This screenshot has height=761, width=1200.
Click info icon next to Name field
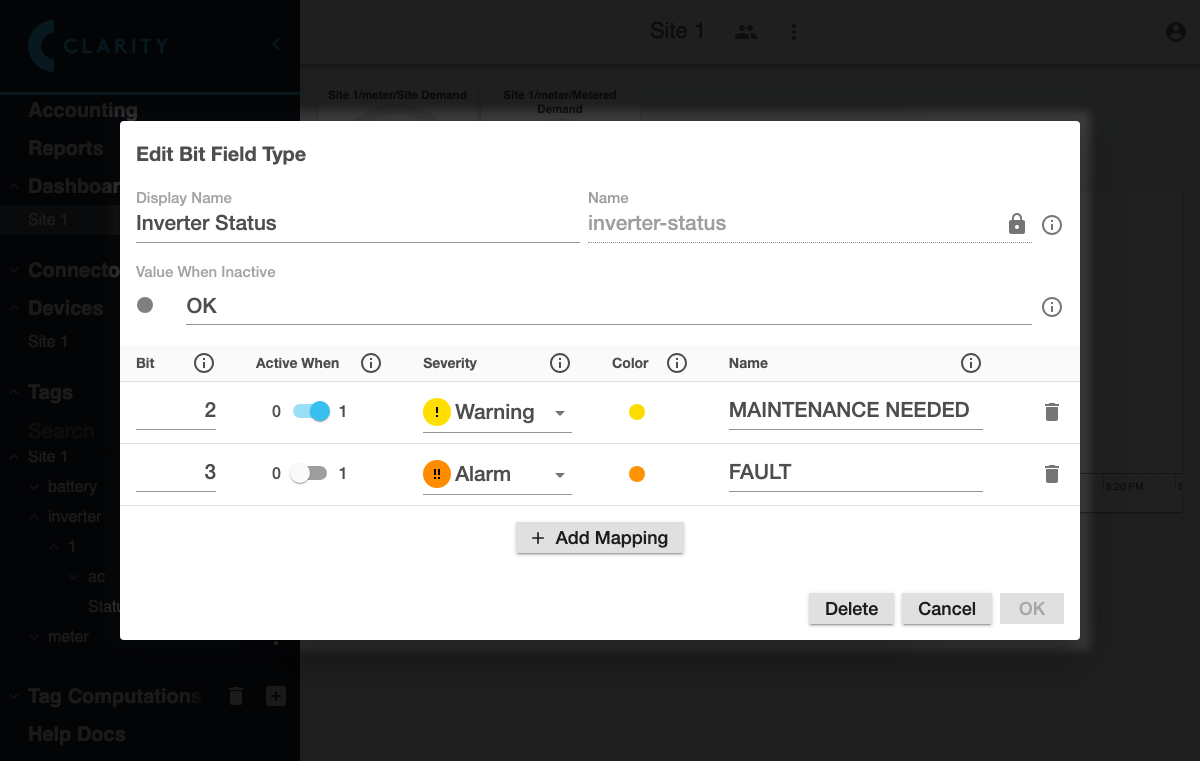[1052, 225]
